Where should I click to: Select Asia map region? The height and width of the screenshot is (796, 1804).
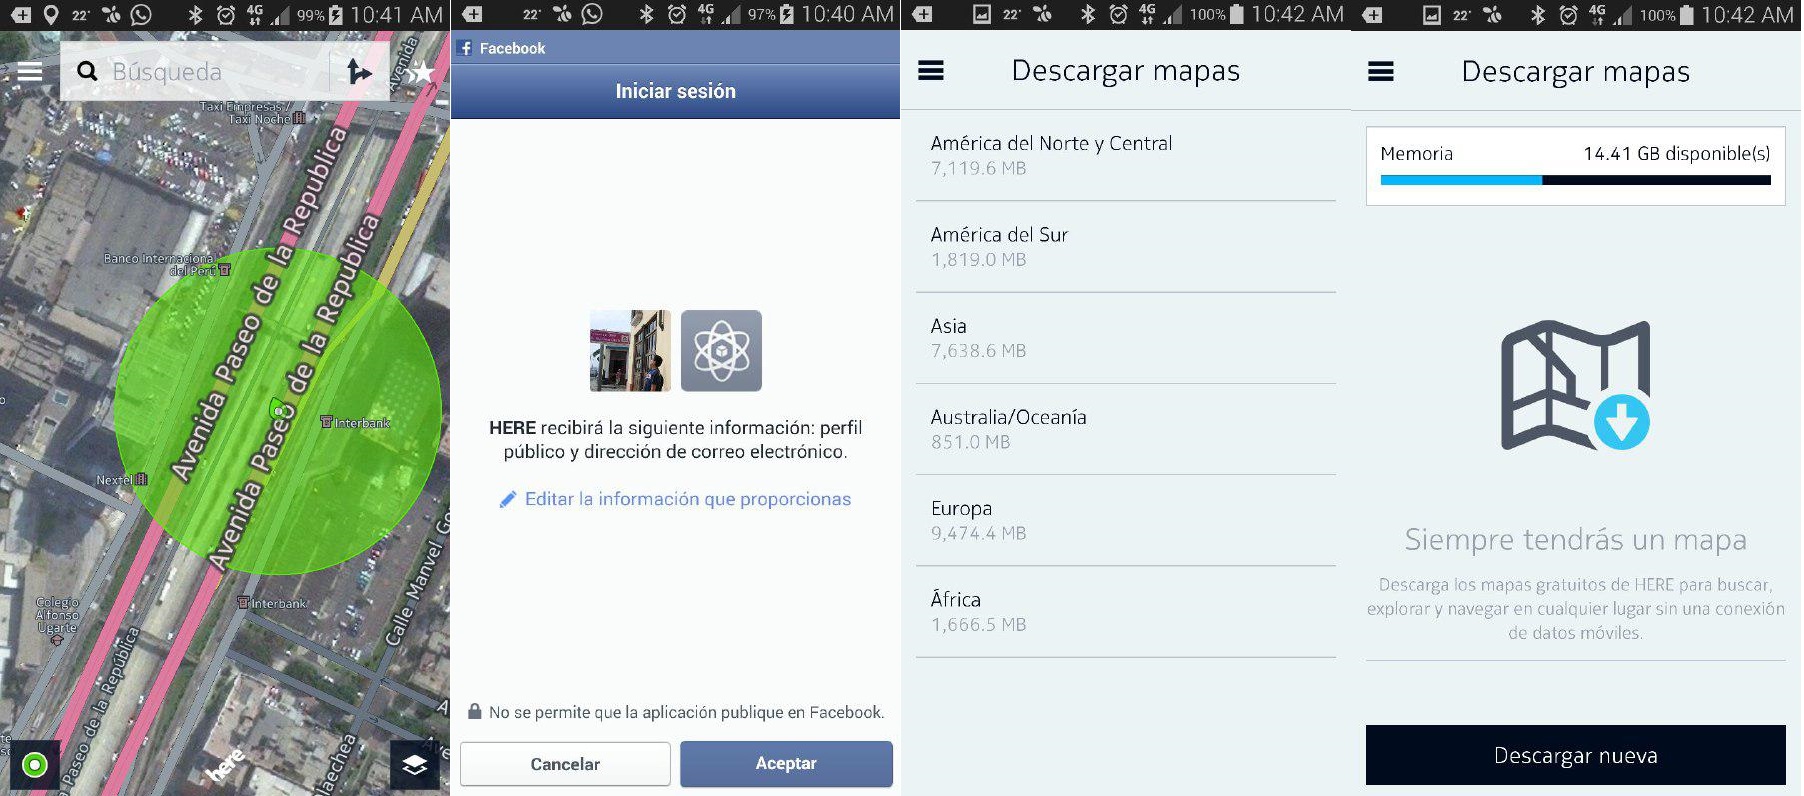pos(1126,338)
